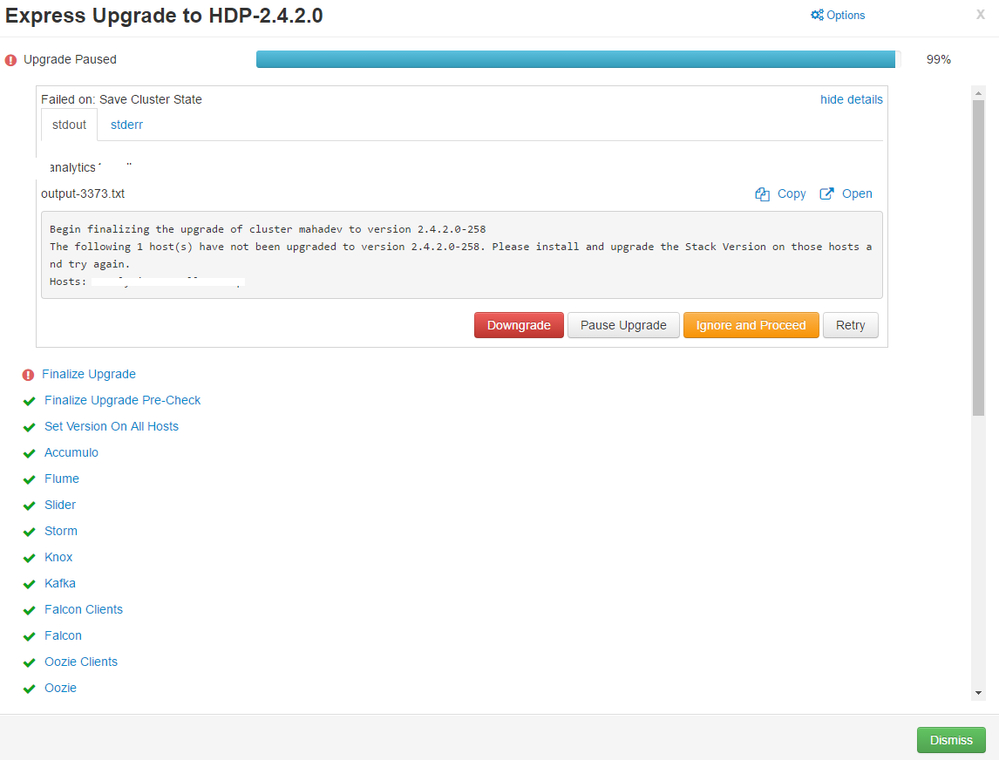
Task: Expand the Storm upgrade stage
Action: pos(60,530)
